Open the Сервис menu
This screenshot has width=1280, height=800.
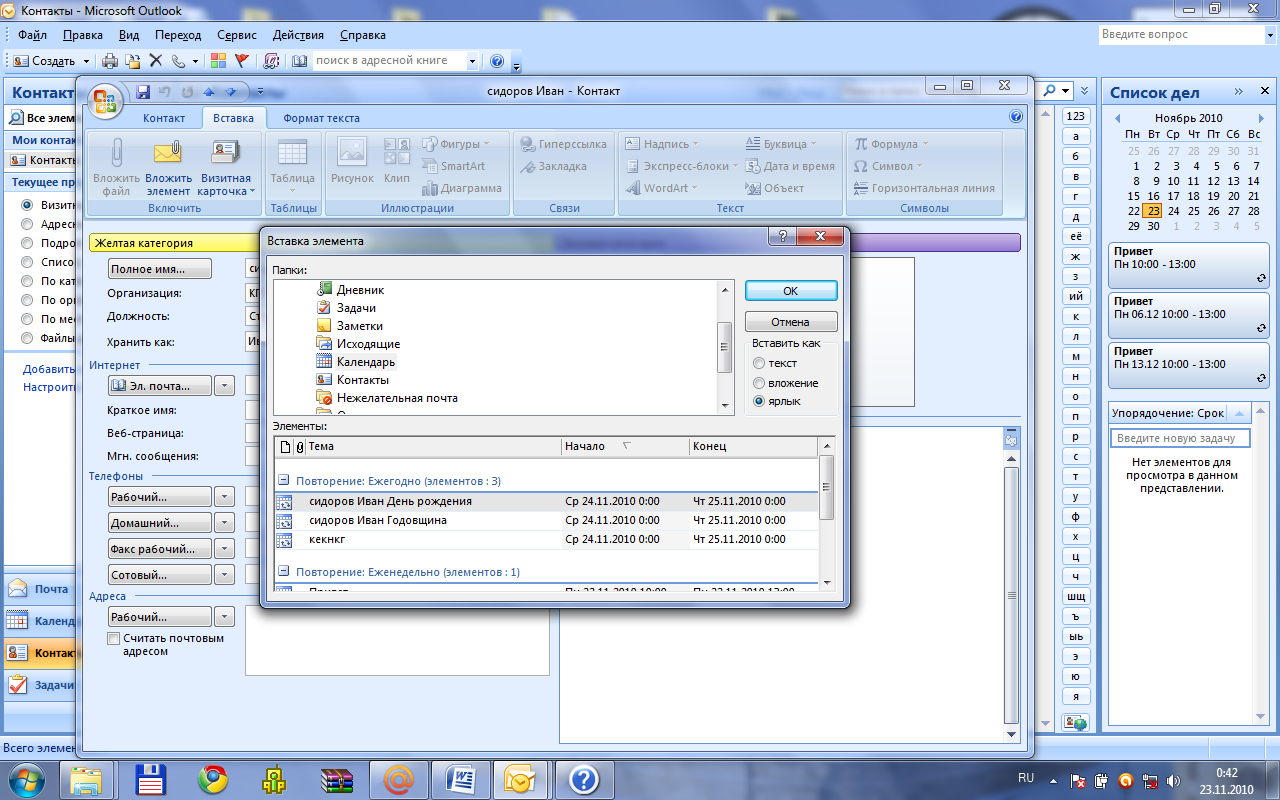[x=237, y=35]
